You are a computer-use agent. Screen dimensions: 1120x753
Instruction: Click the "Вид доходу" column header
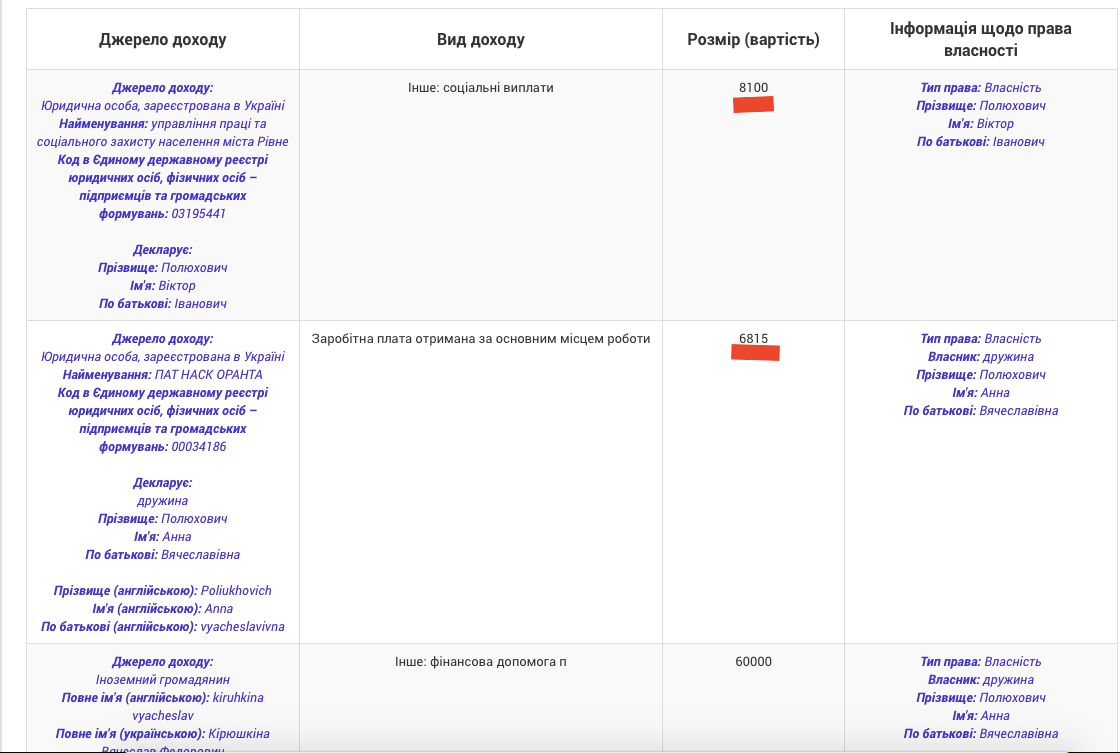480,40
